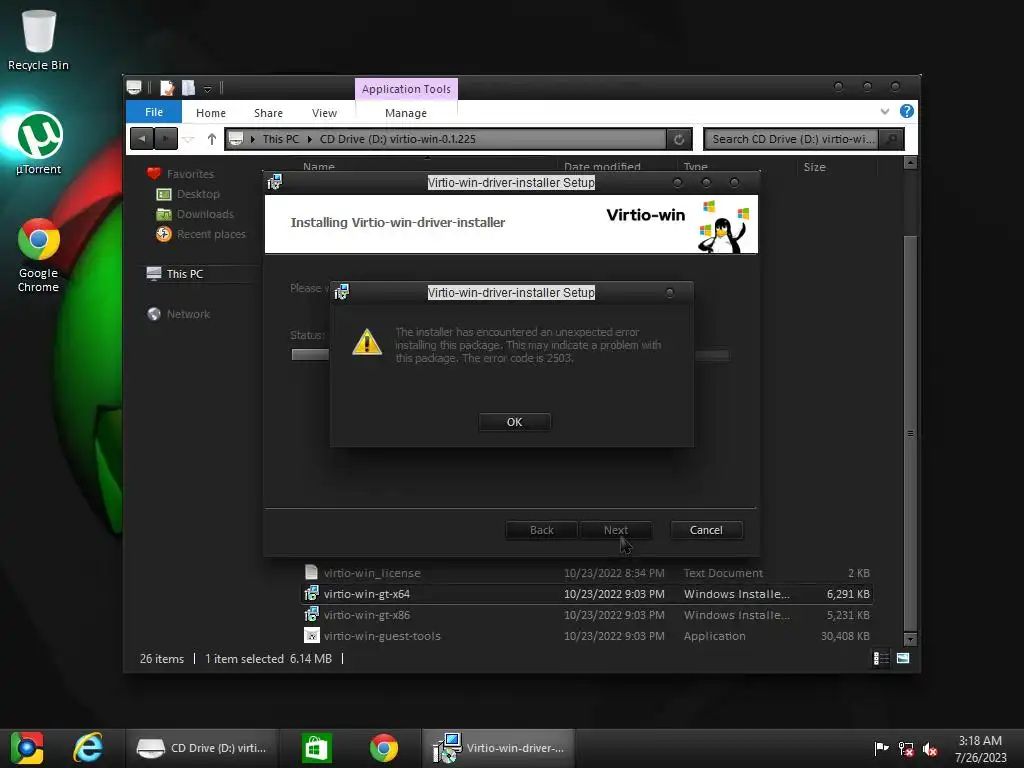The height and width of the screenshot is (768, 1024).
Task: Select the virtio-win-gt-x86 installer file
Action: coord(586,615)
